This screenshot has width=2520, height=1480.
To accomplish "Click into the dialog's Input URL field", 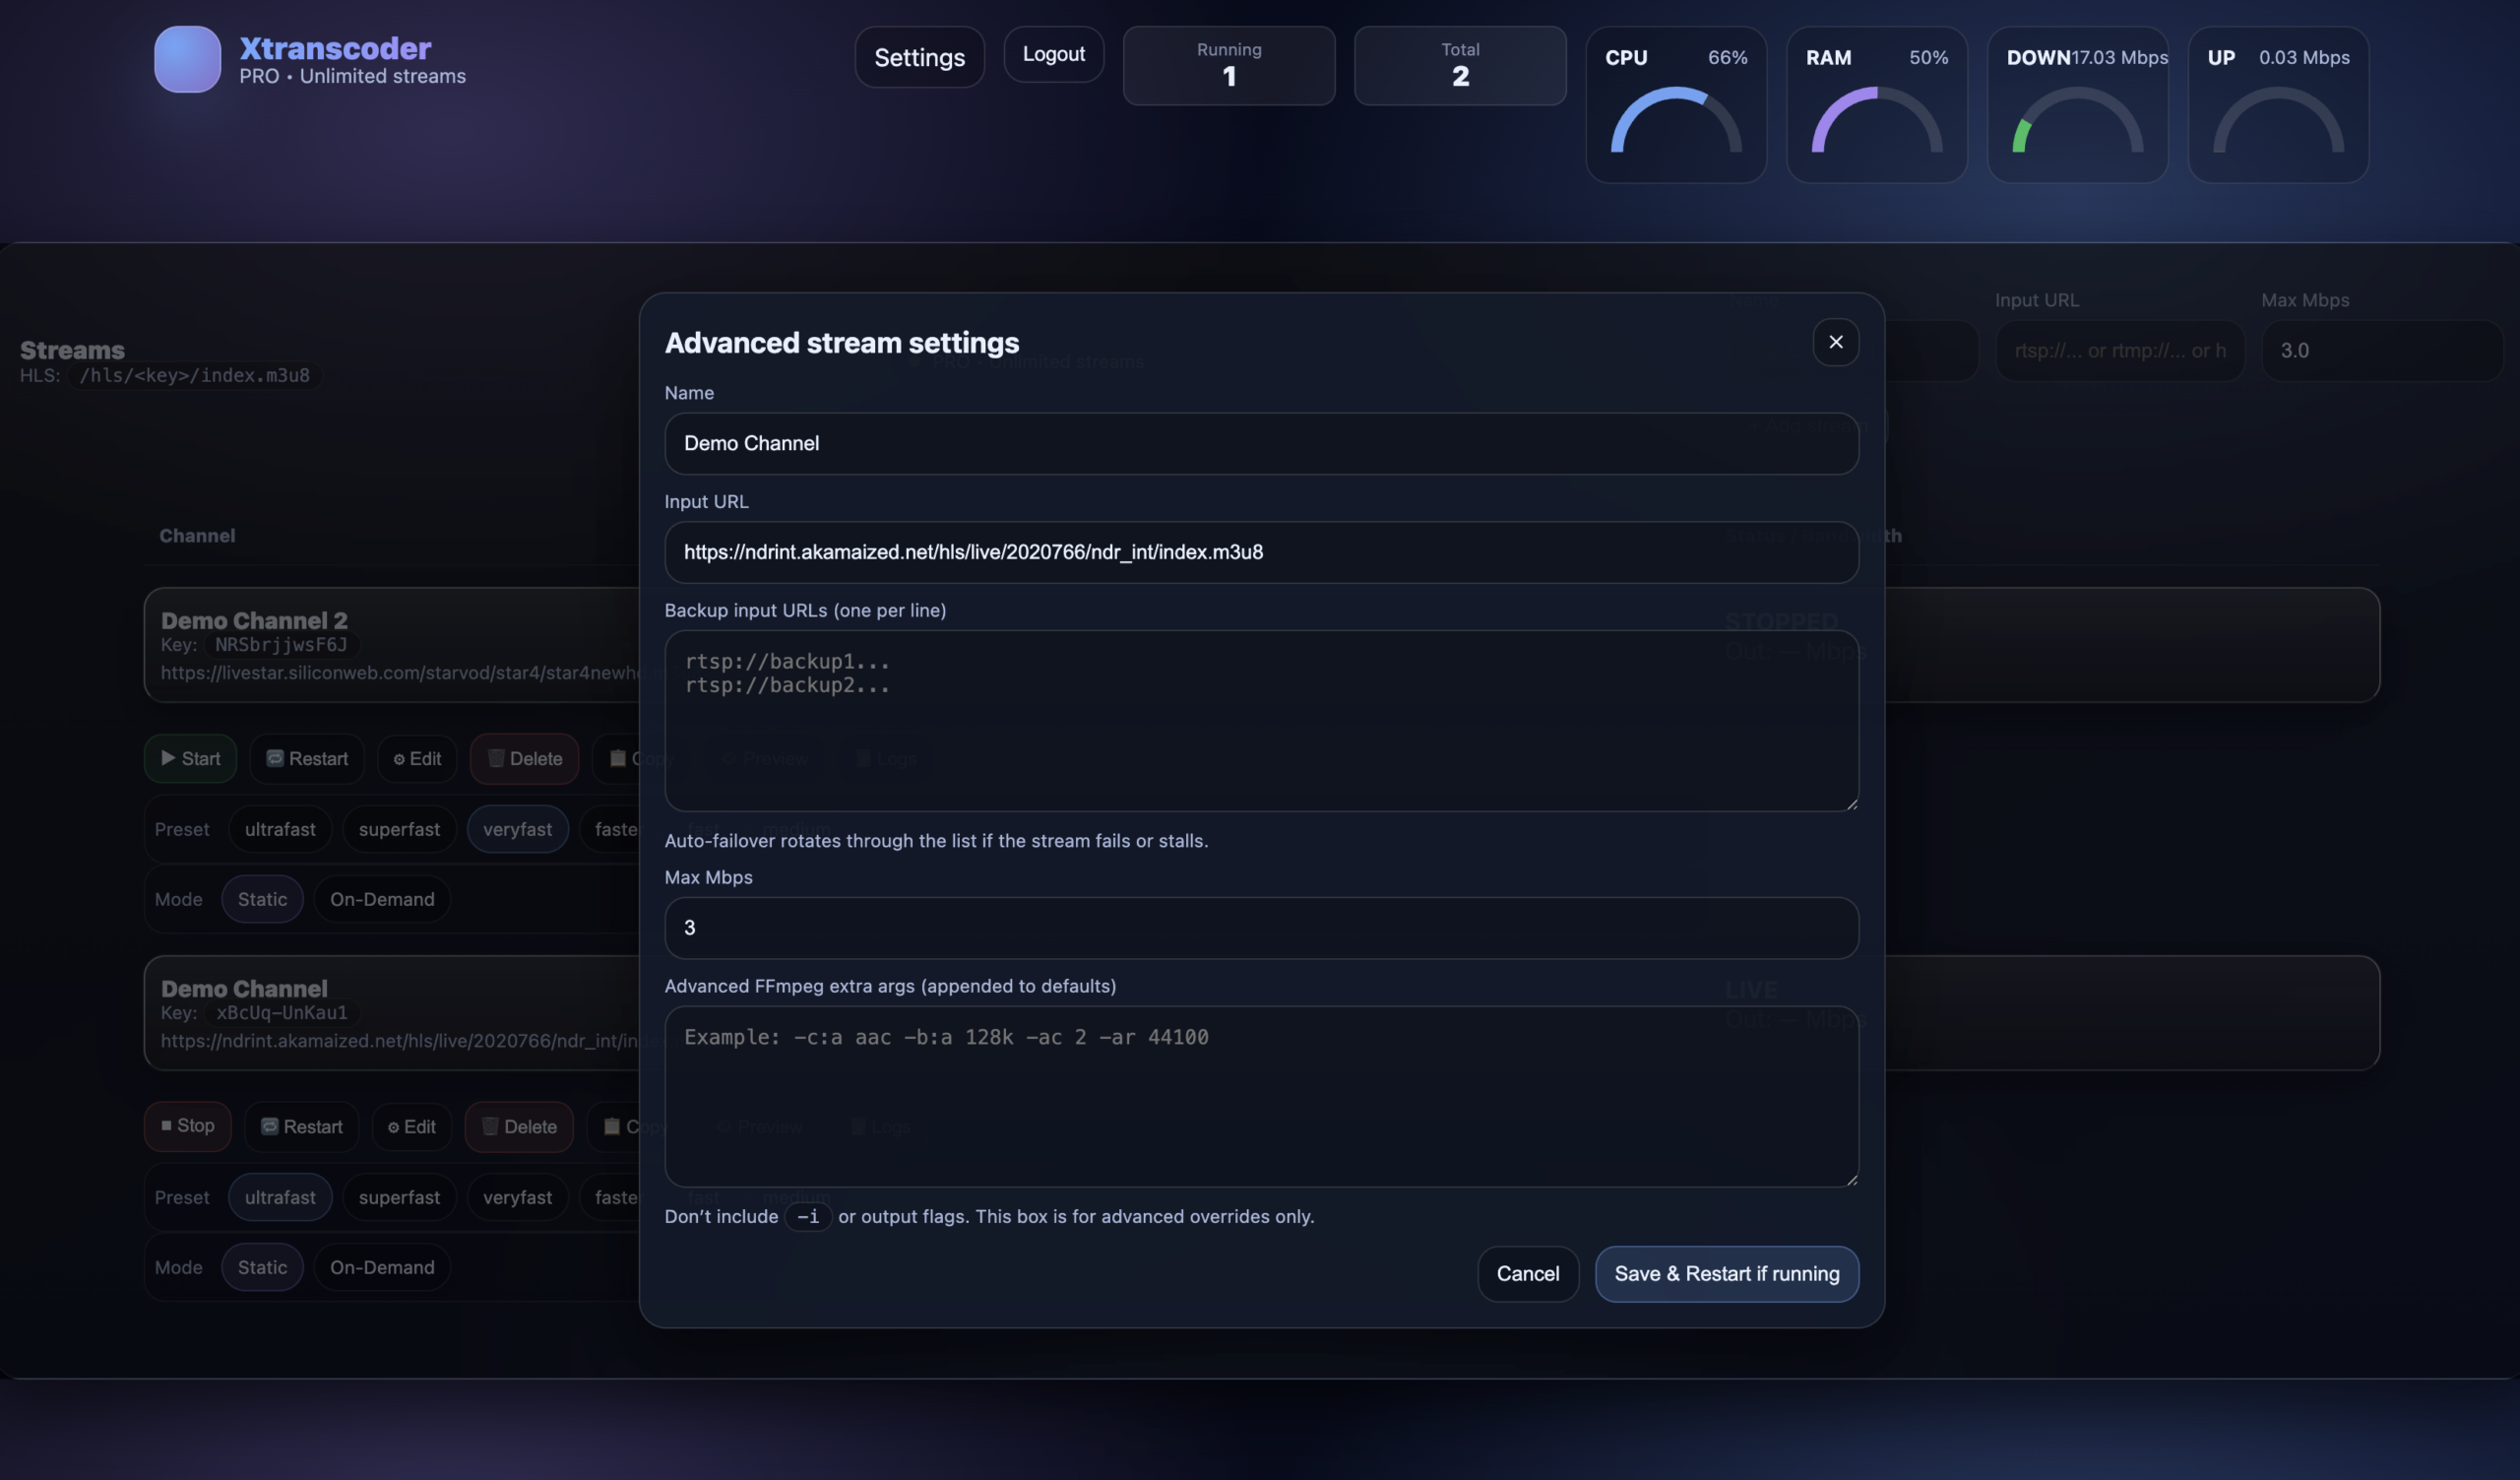I will pos(1261,552).
